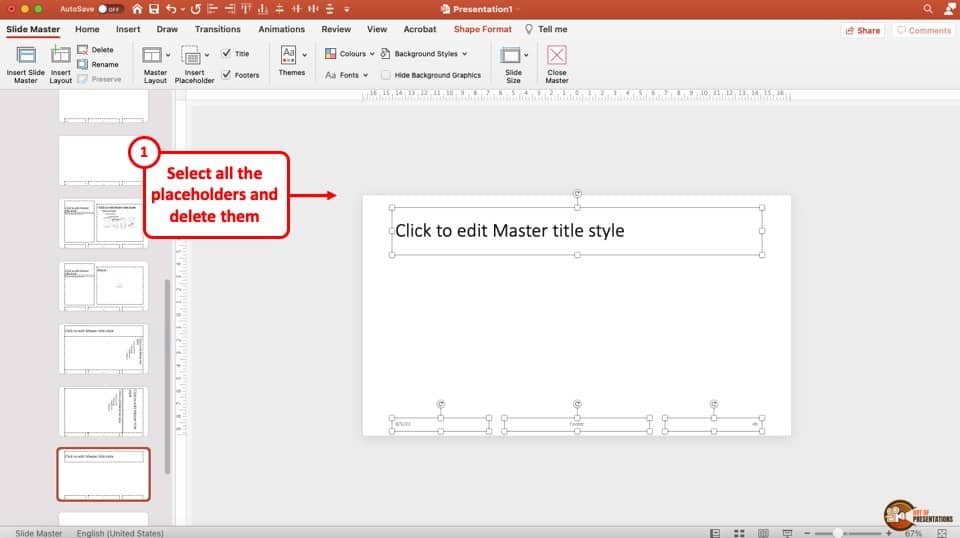Switch to Normal view in status bar

714,533
